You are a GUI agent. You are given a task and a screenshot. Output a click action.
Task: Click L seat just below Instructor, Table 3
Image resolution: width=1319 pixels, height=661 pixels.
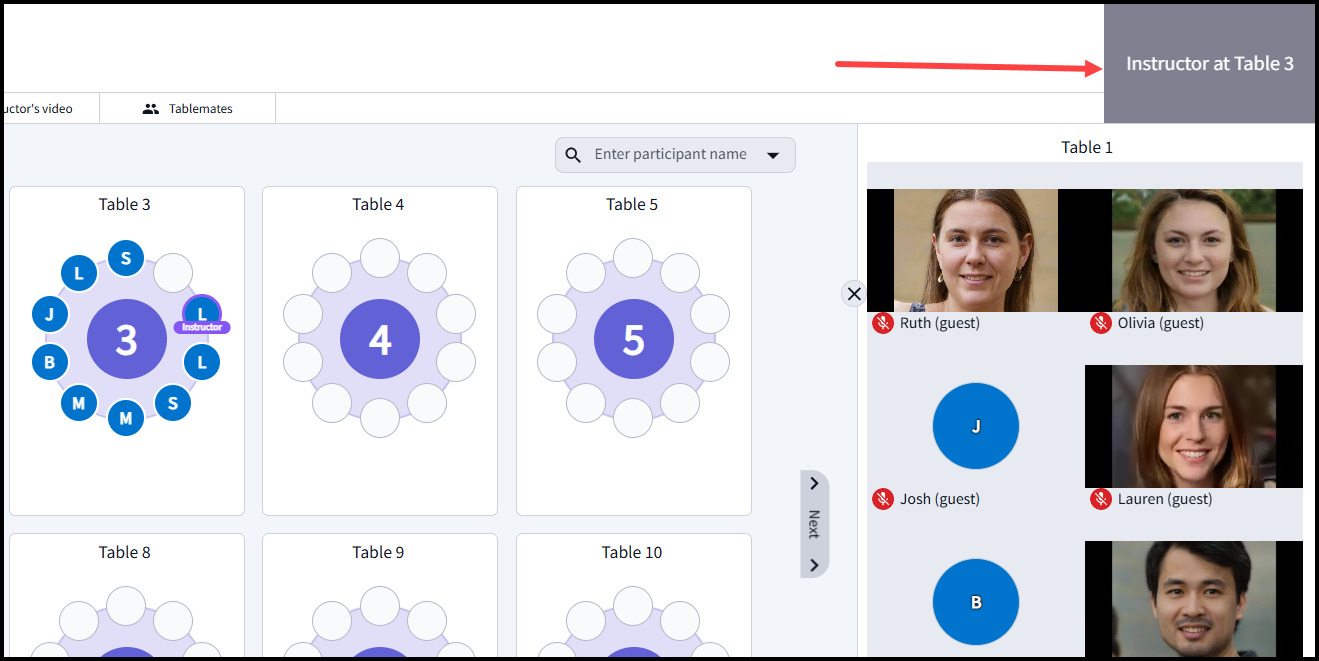click(x=202, y=362)
